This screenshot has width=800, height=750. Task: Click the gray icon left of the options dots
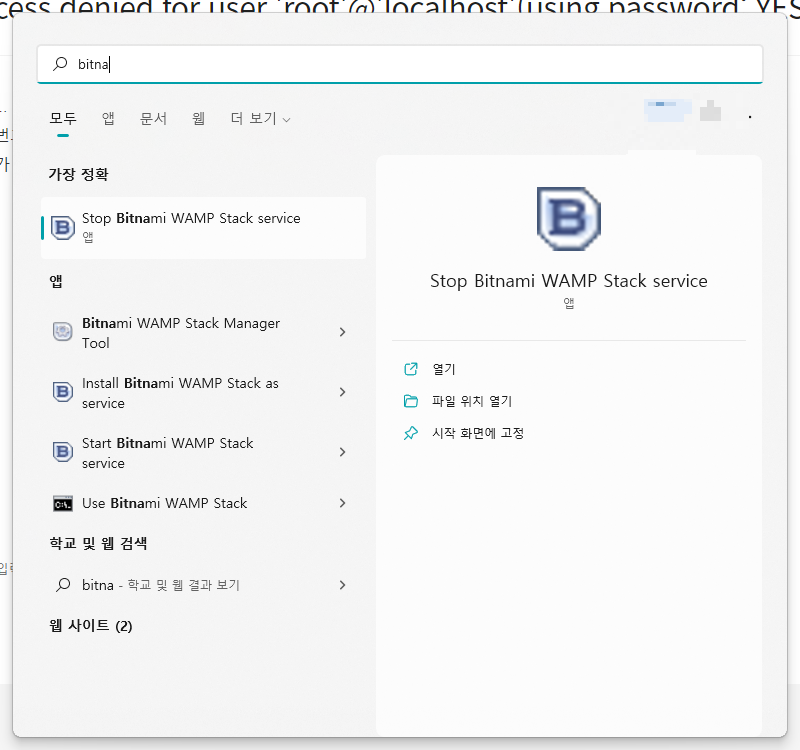tap(710, 111)
